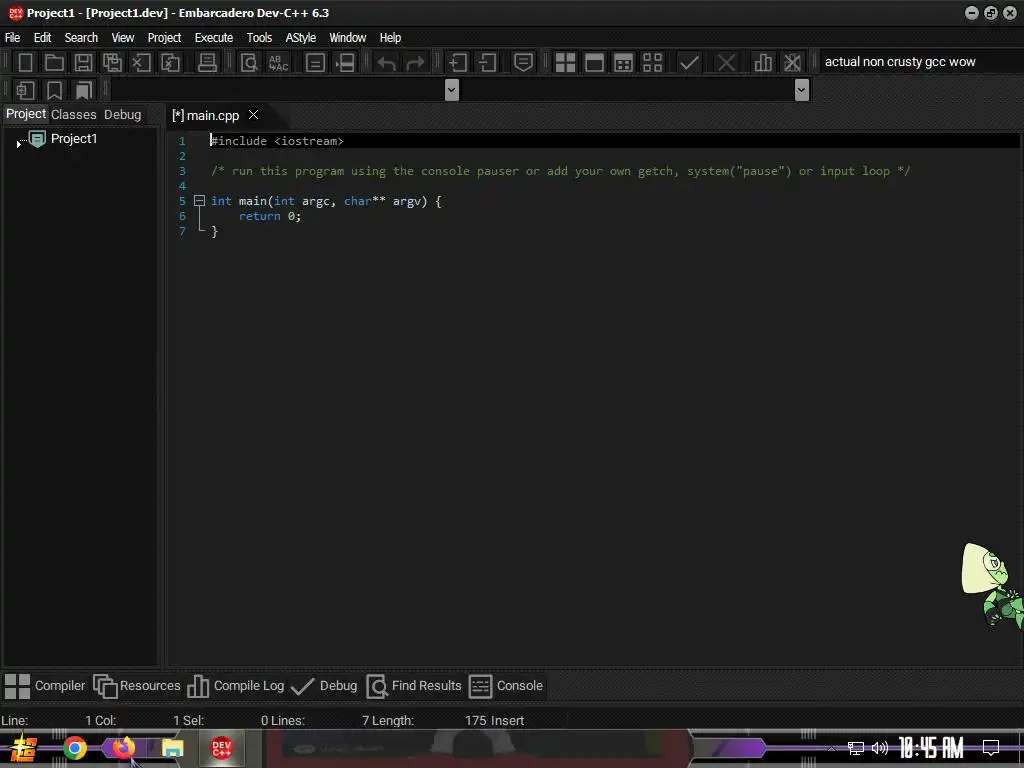Click the Stop Execution X icon
1024x768 pixels.
[x=726, y=63]
